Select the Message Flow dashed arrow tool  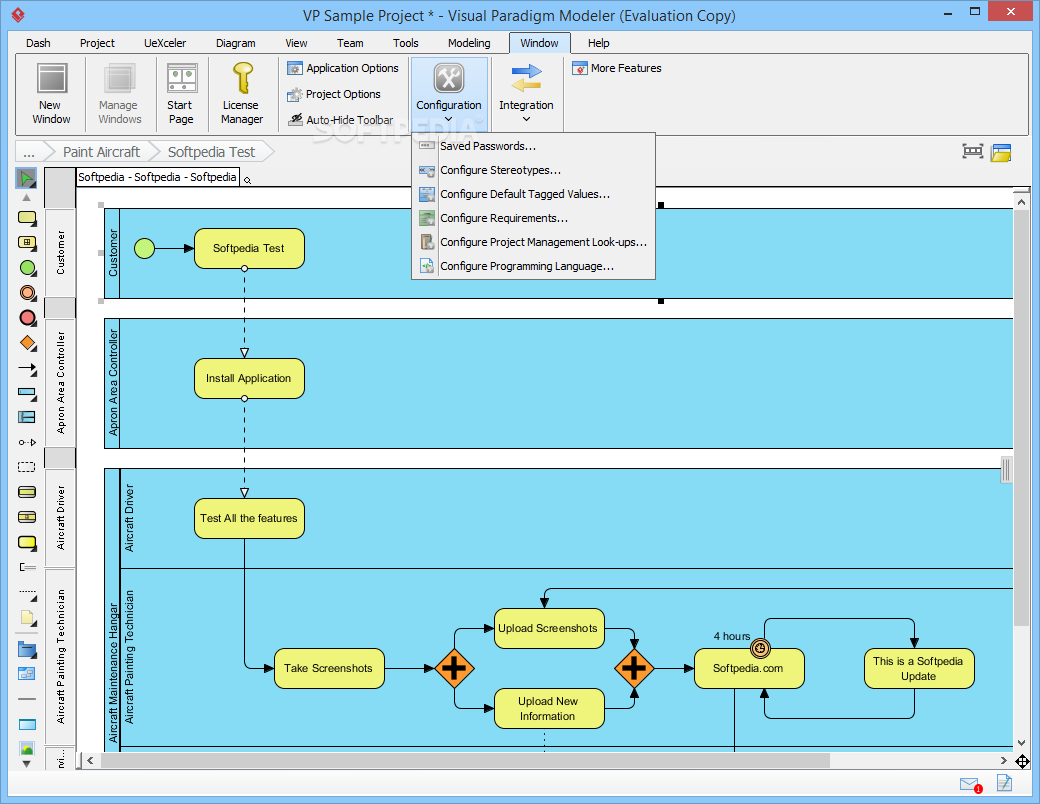(27, 442)
